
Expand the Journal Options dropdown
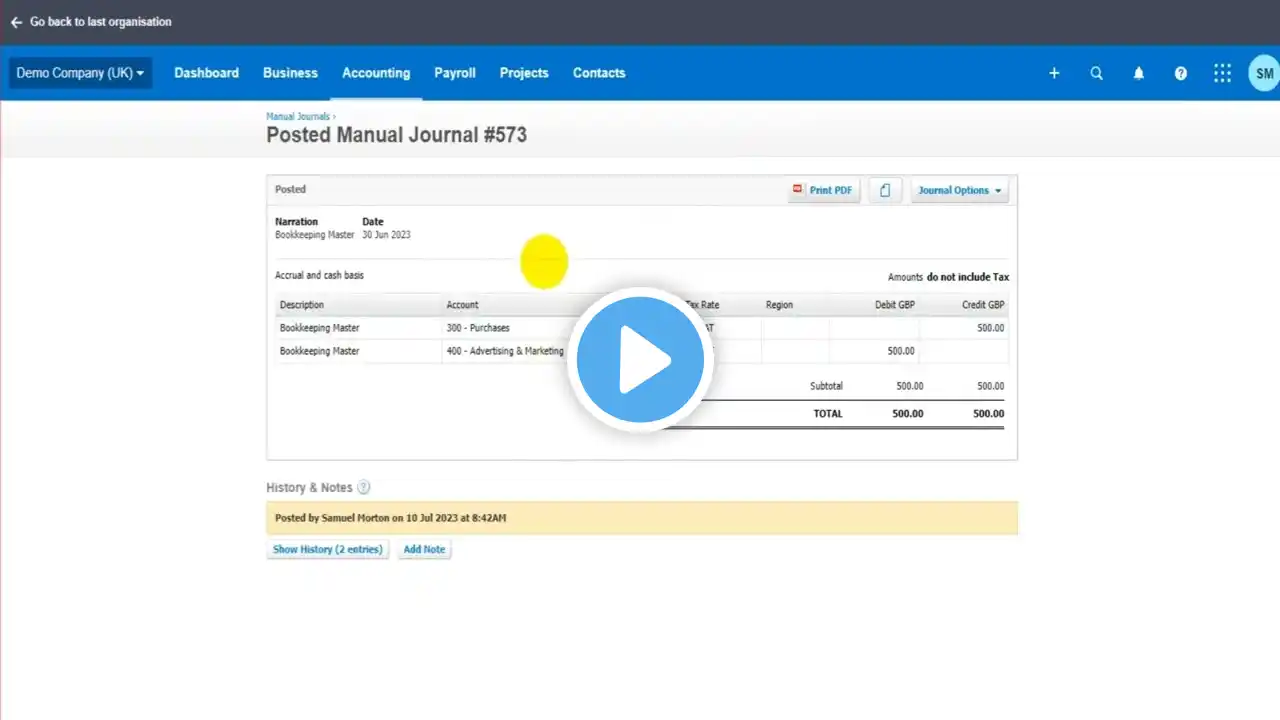[x=959, y=190]
